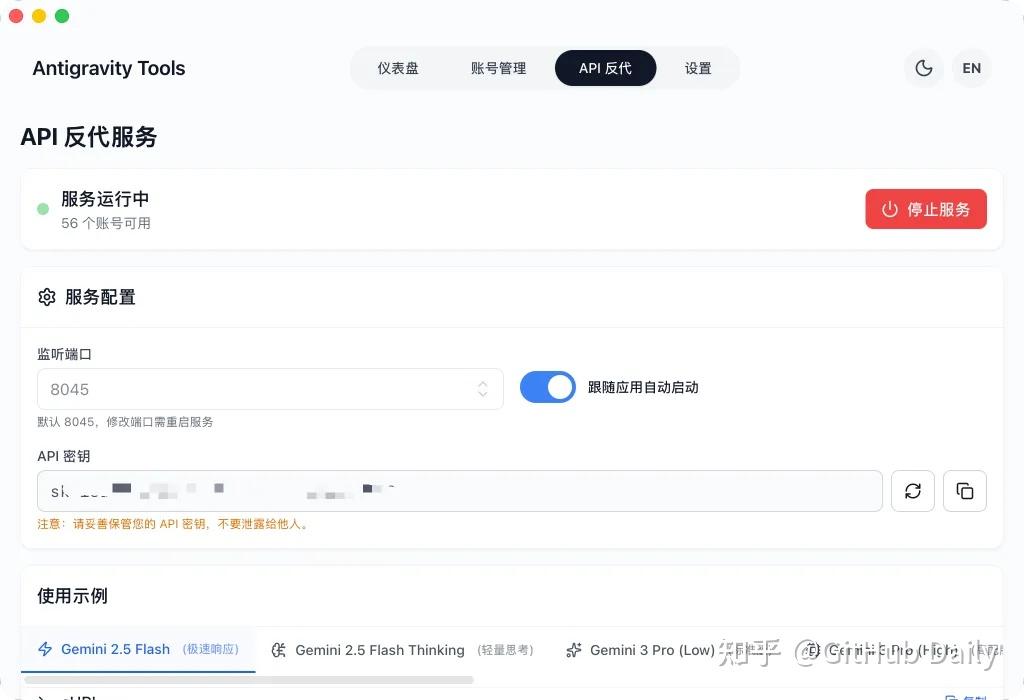1024x700 pixels.
Task: Select the API 反代 tab
Action: [x=605, y=69]
